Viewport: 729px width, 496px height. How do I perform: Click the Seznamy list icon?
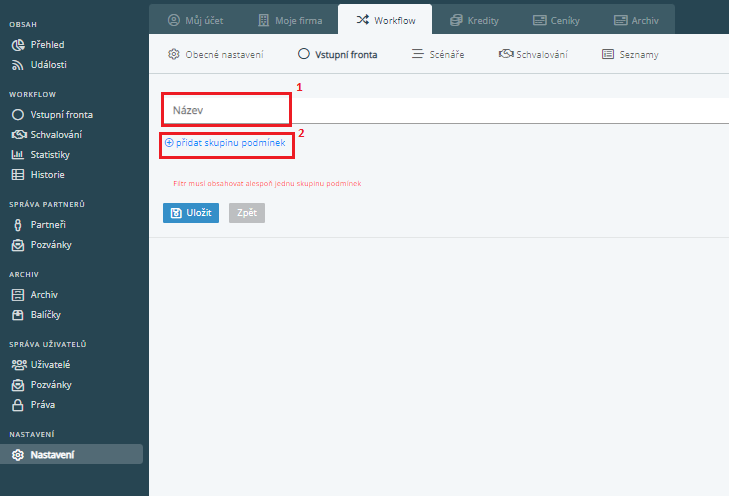point(608,54)
